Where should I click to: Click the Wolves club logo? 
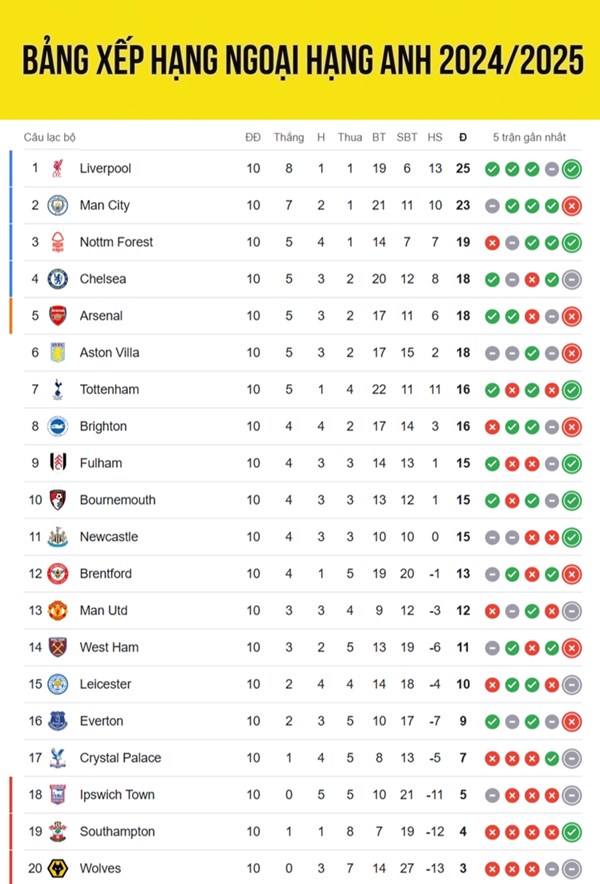pyautogui.click(x=58, y=868)
